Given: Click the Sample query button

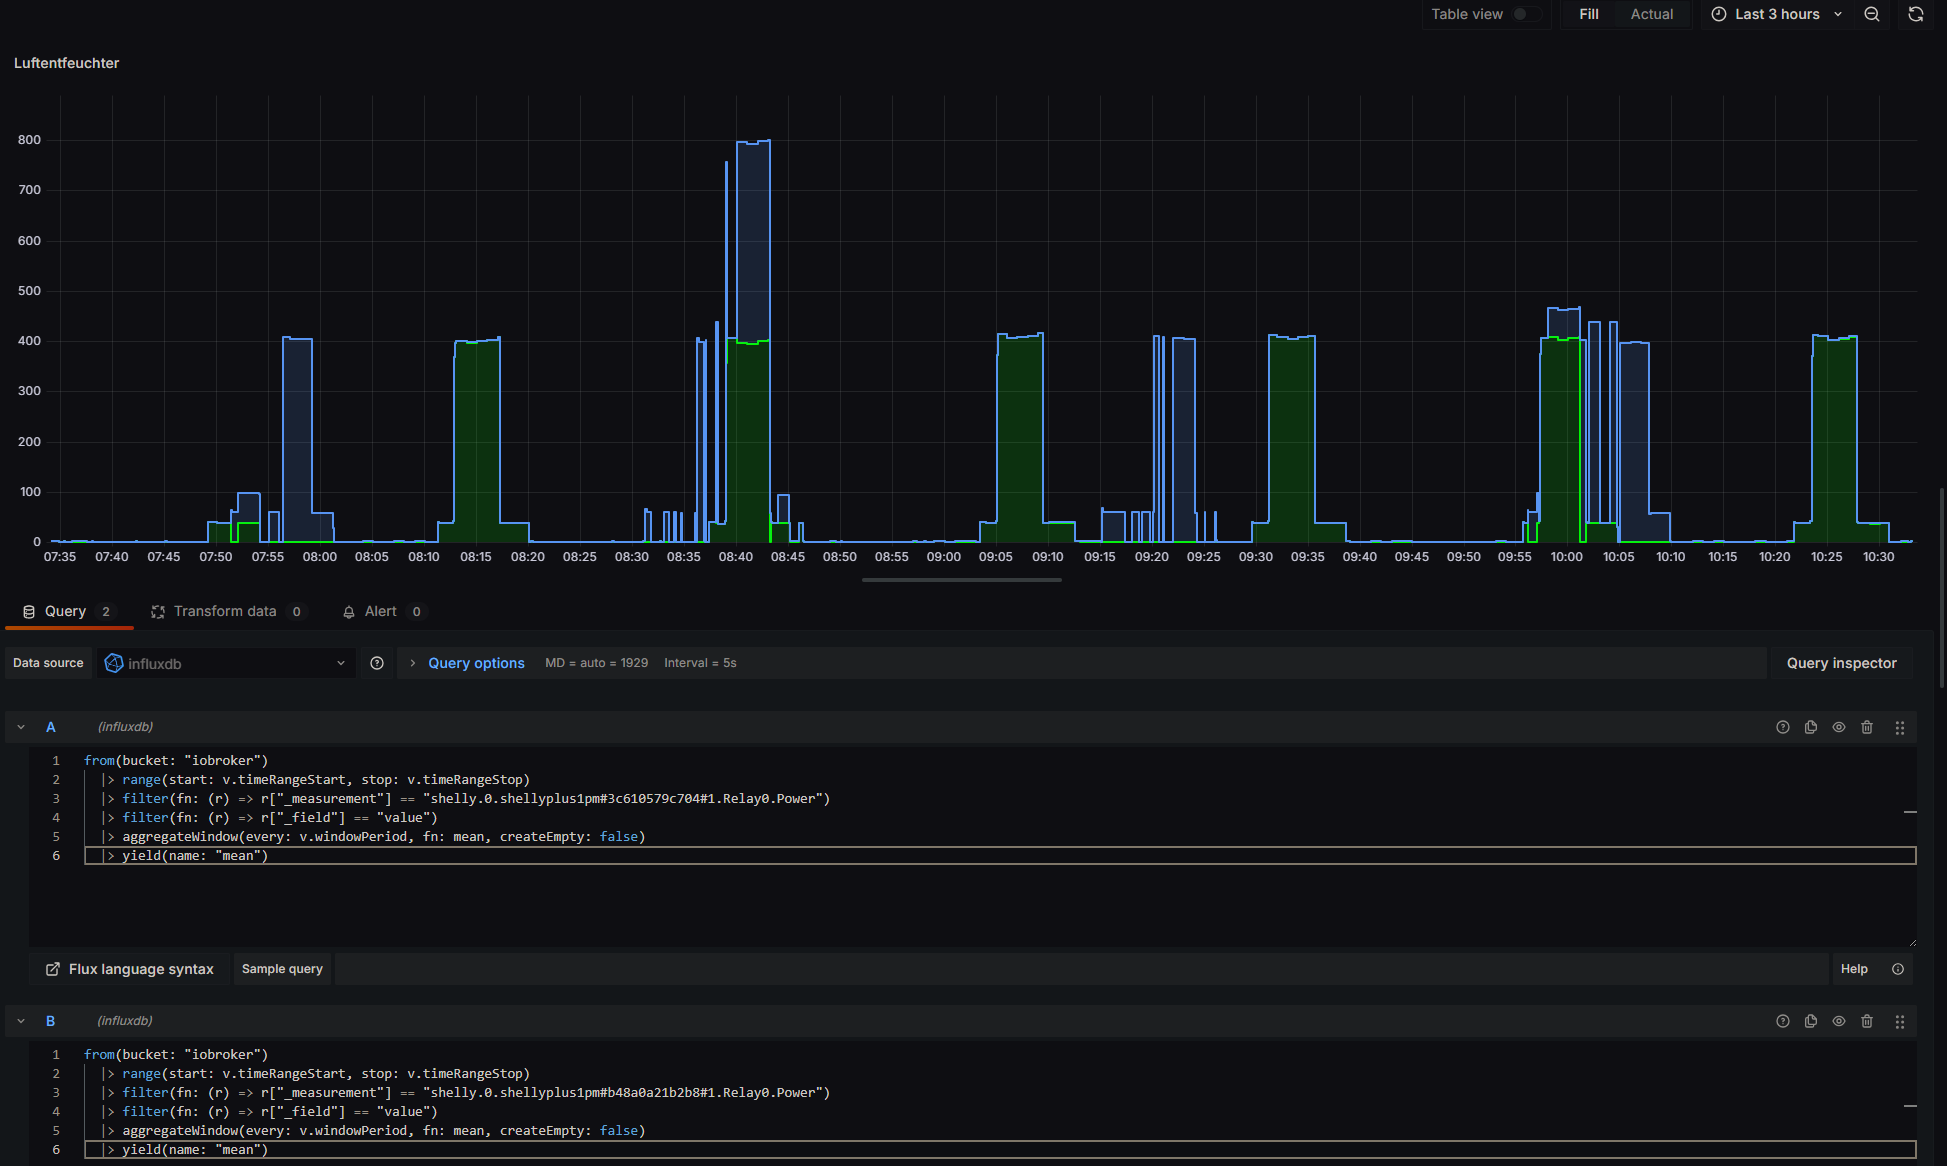Looking at the screenshot, I should (282, 969).
